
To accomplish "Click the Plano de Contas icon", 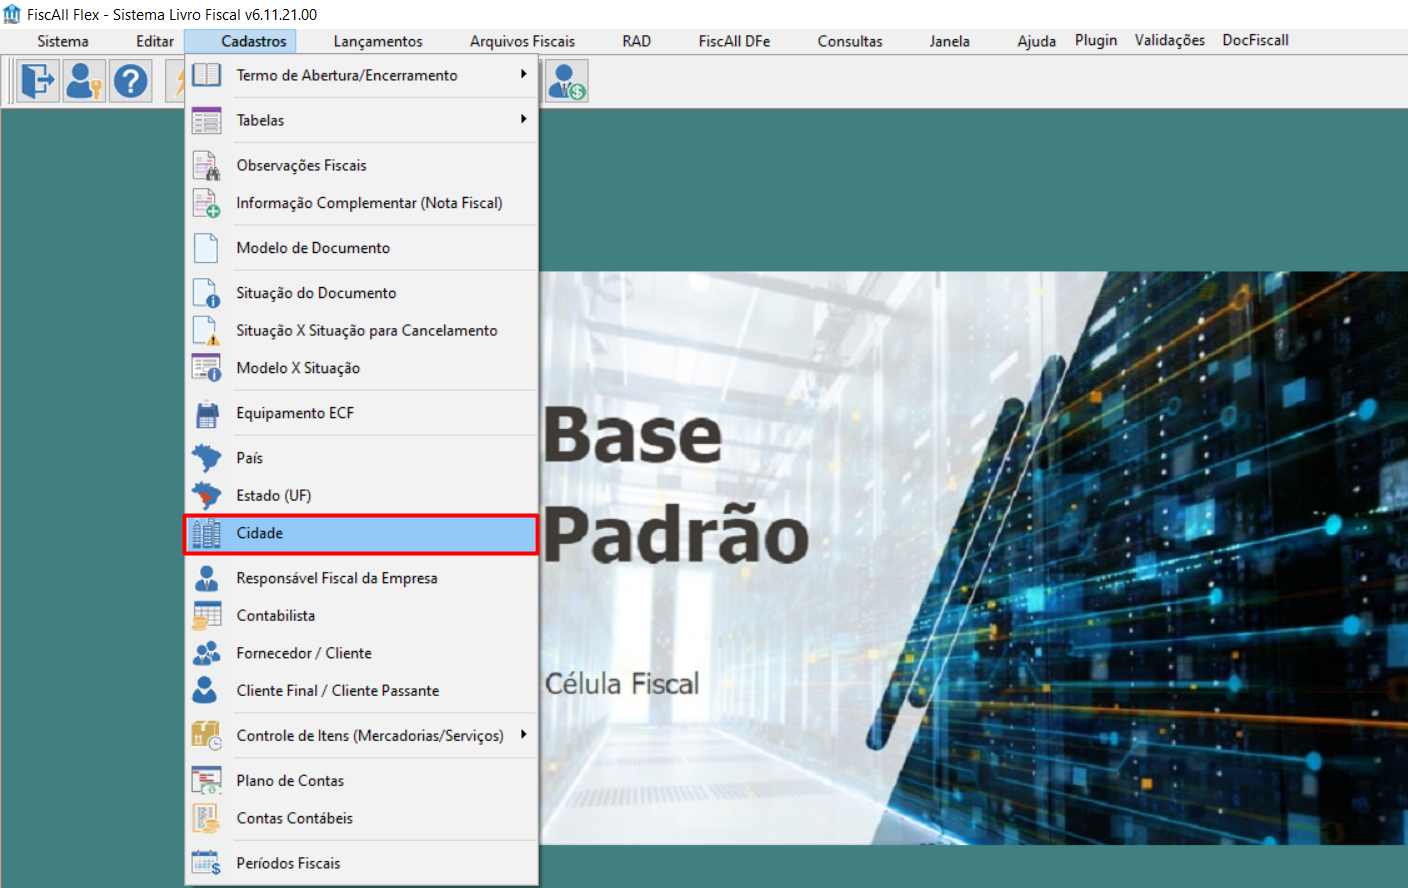I will pos(206,781).
